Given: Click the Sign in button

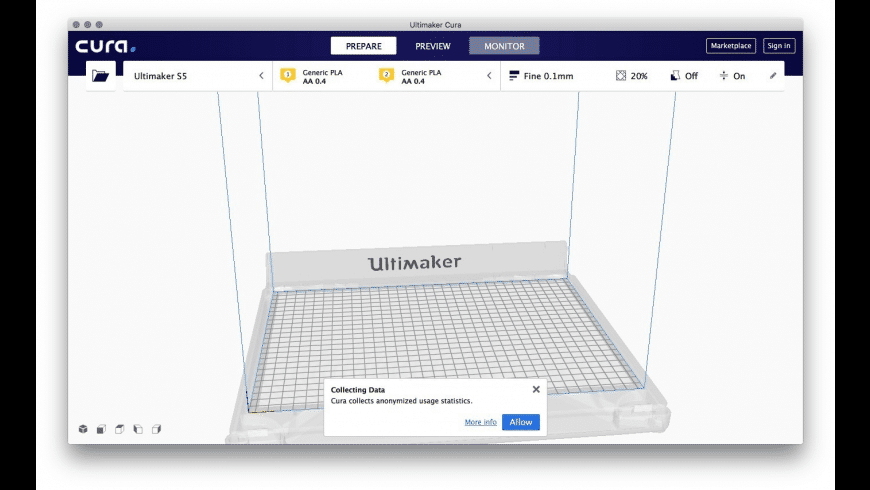Looking at the screenshot, I should pos(779,46).
